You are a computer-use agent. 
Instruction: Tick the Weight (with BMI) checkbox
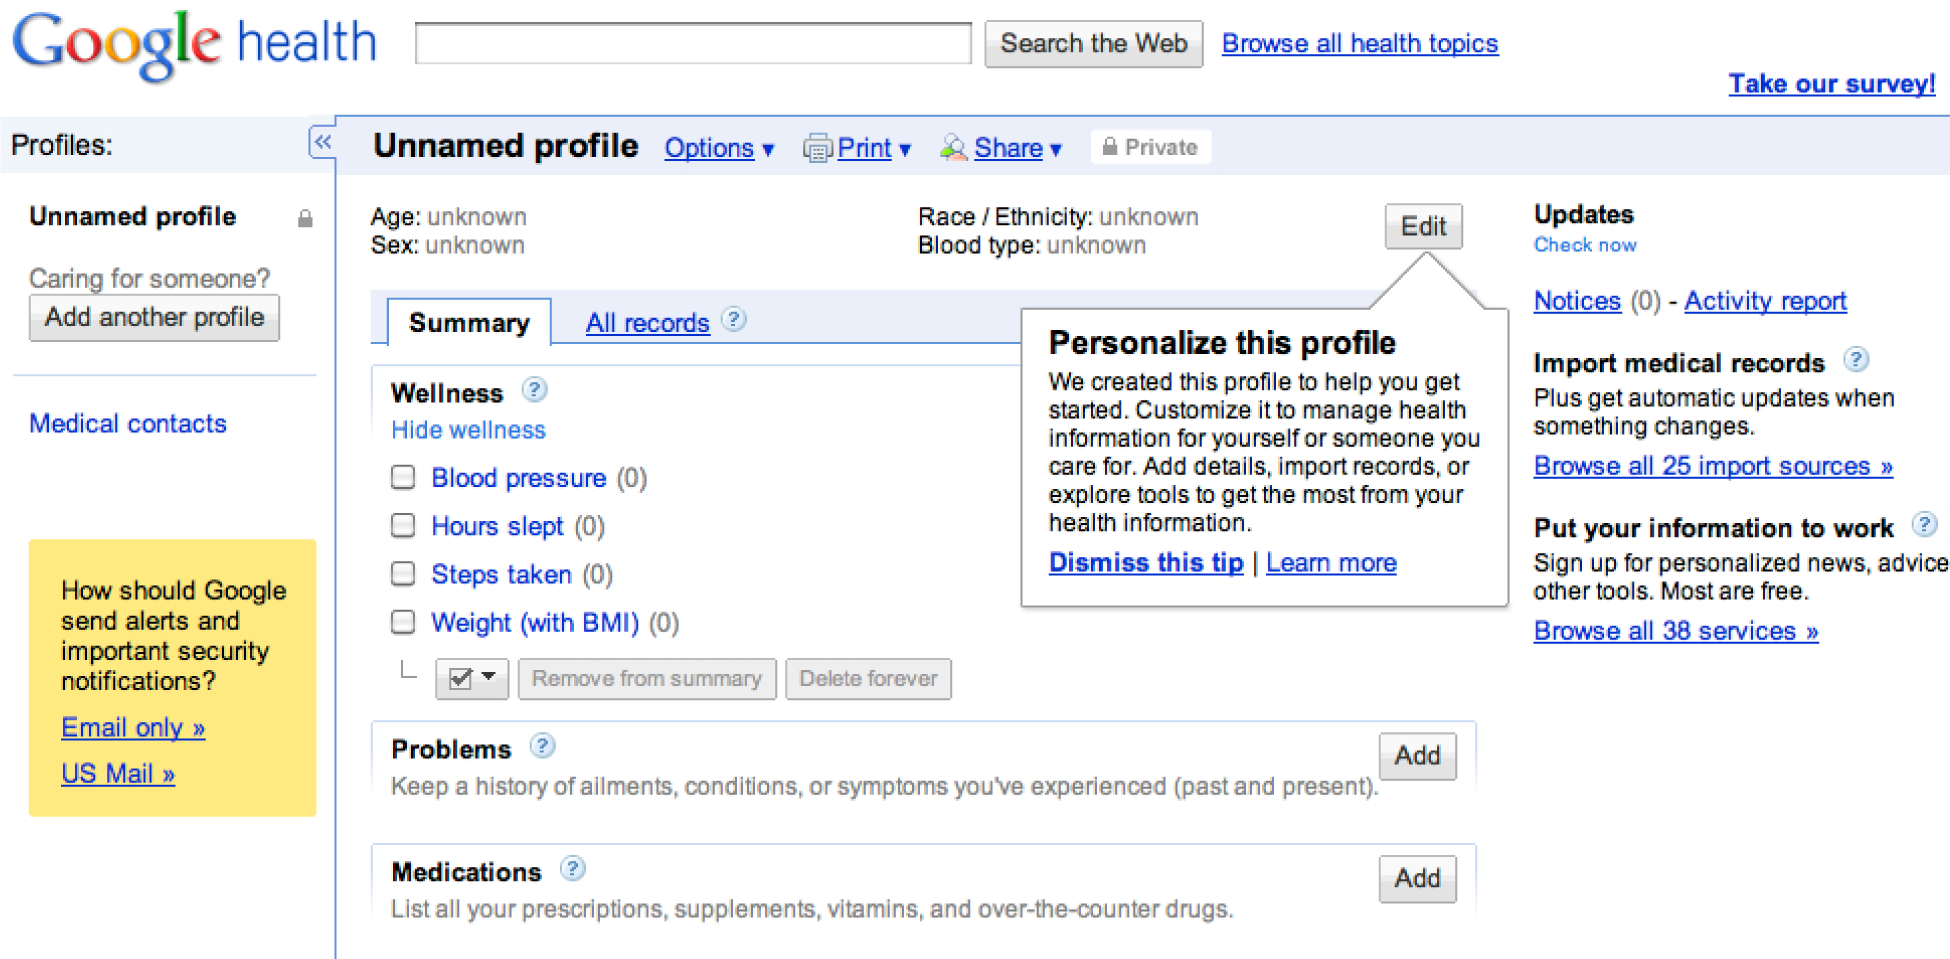(x=403, y=622)
